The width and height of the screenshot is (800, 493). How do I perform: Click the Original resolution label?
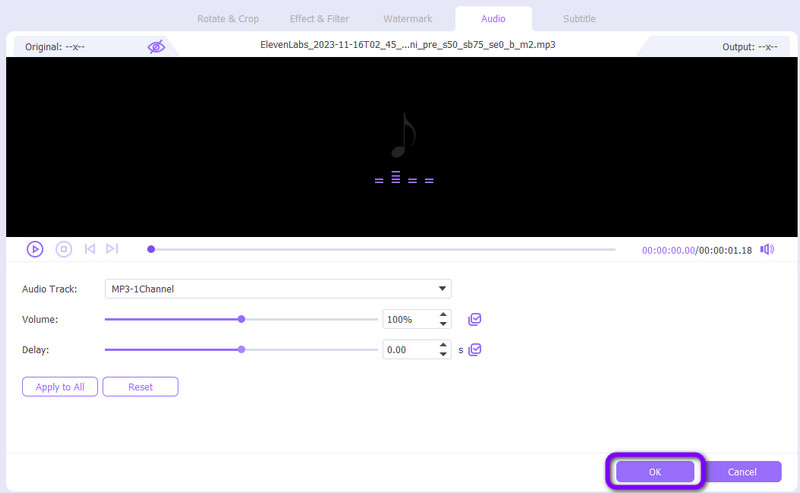click(x=55, y=47)
